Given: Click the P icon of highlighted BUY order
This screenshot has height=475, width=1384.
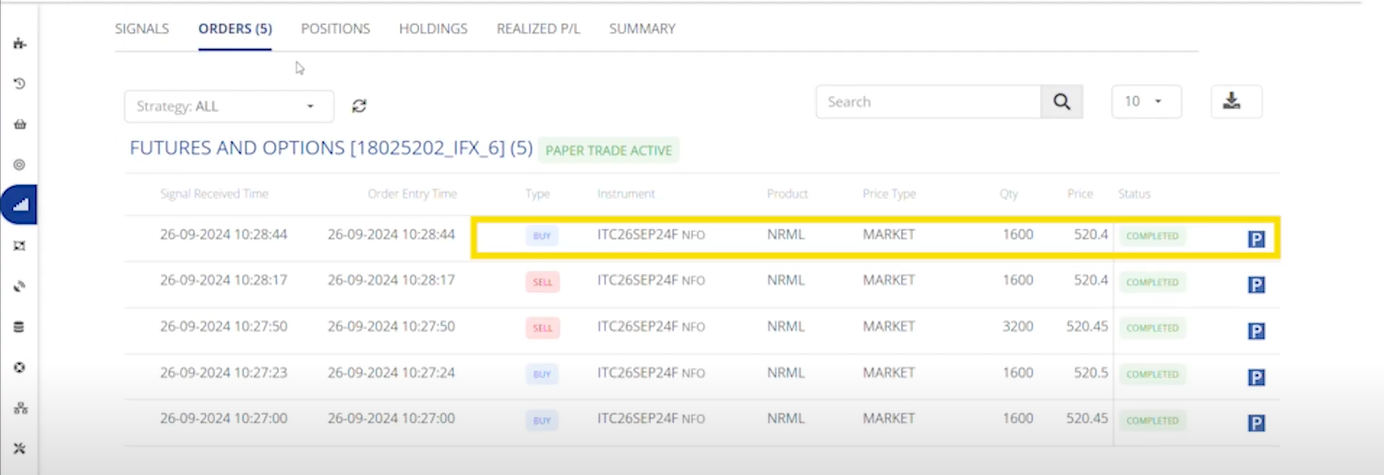Looking at the screenshot, I should pos(1257,239).
